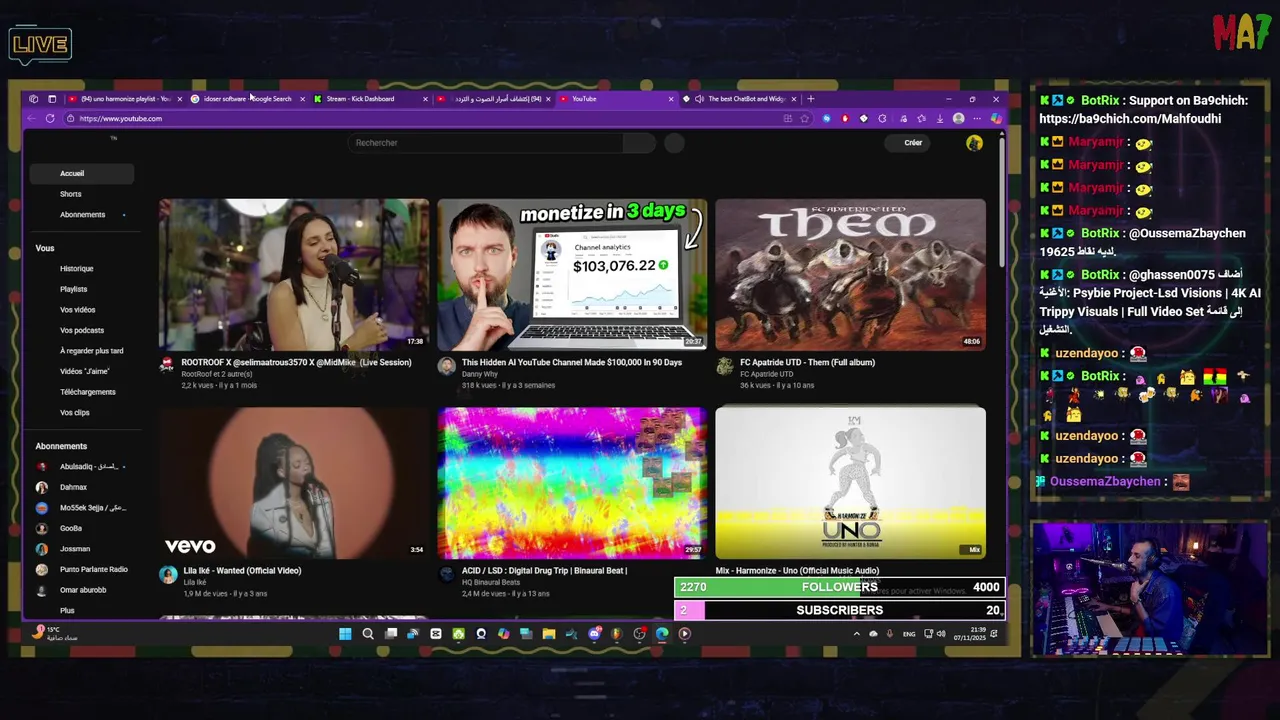Open Omar aburobb subscription channel

(82, 590)
